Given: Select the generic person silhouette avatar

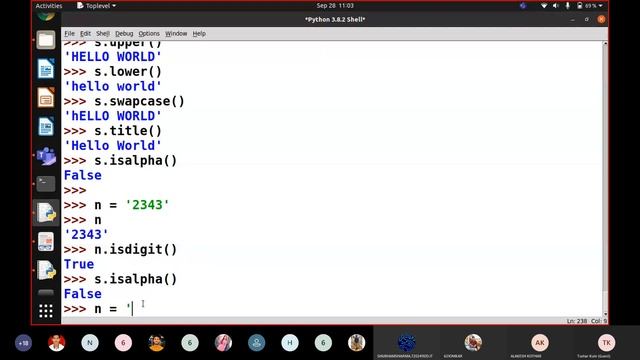Looking at the screenshot, I should pyautogui.click(x=256, y=343).
